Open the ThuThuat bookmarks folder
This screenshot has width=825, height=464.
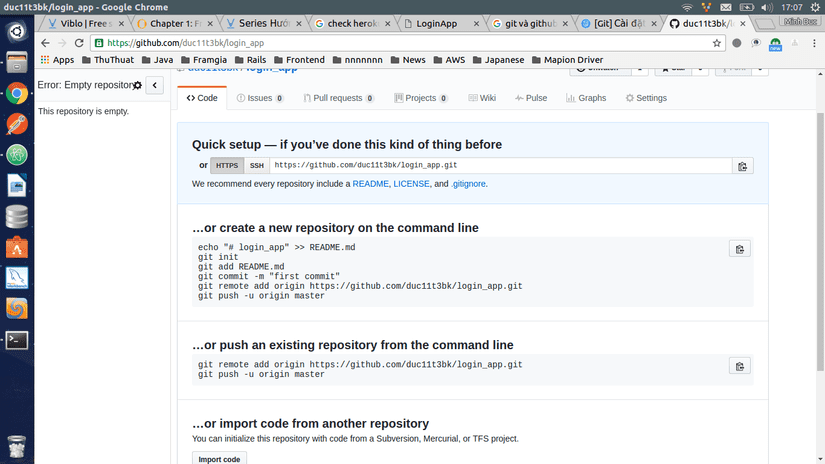coord(108,60)
